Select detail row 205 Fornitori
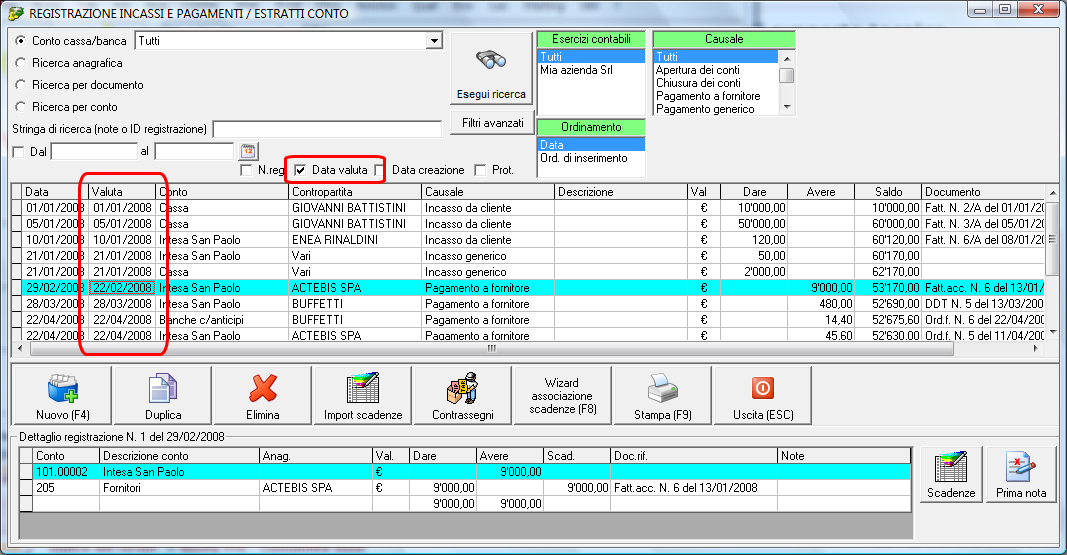The height and width of the screenshot is (555, 1067). [x=465, y=488]
